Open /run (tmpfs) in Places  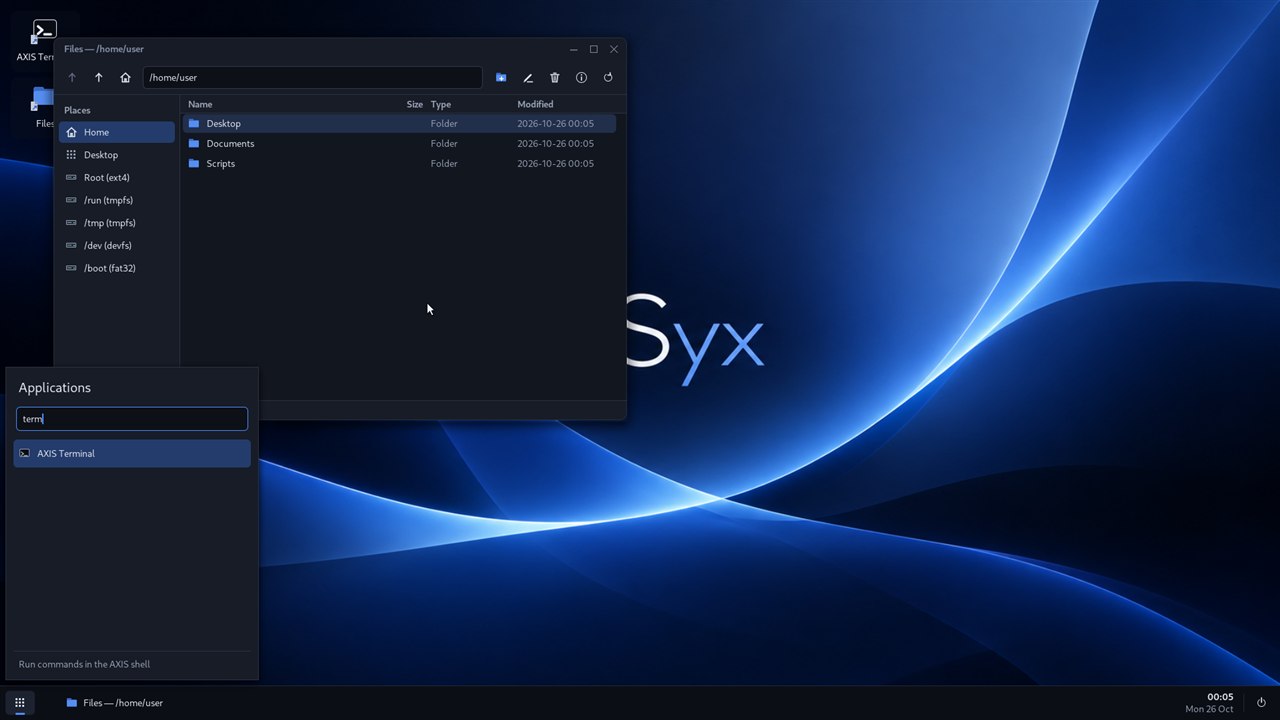117,200
